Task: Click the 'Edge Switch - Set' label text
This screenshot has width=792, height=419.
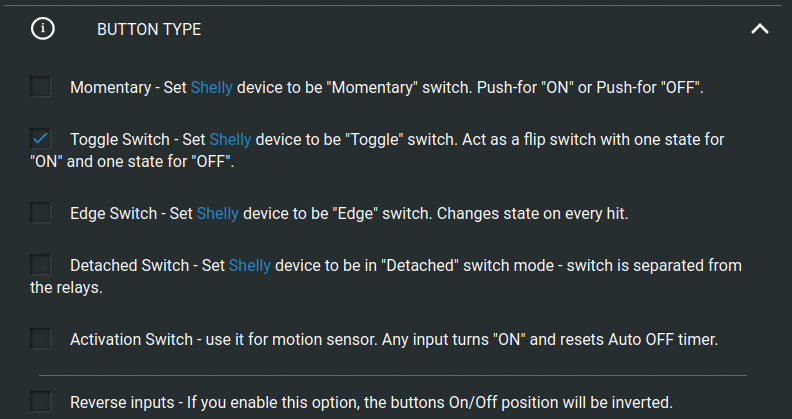Action: 131,214
